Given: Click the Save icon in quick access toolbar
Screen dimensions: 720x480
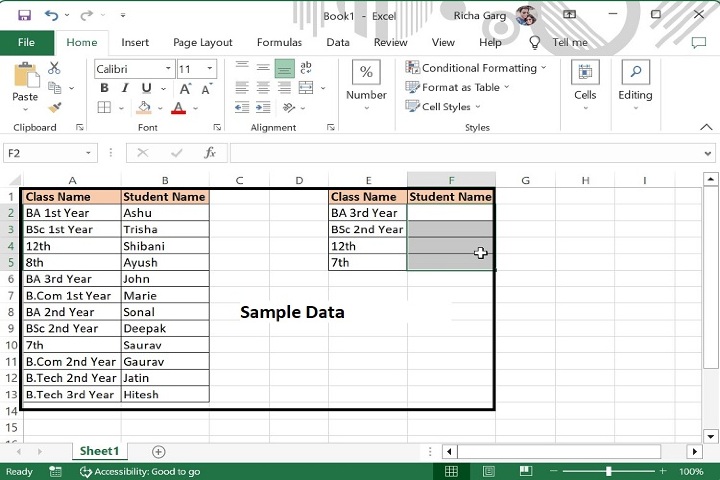Looking at the screenshot, I should (x=24, y=15).
